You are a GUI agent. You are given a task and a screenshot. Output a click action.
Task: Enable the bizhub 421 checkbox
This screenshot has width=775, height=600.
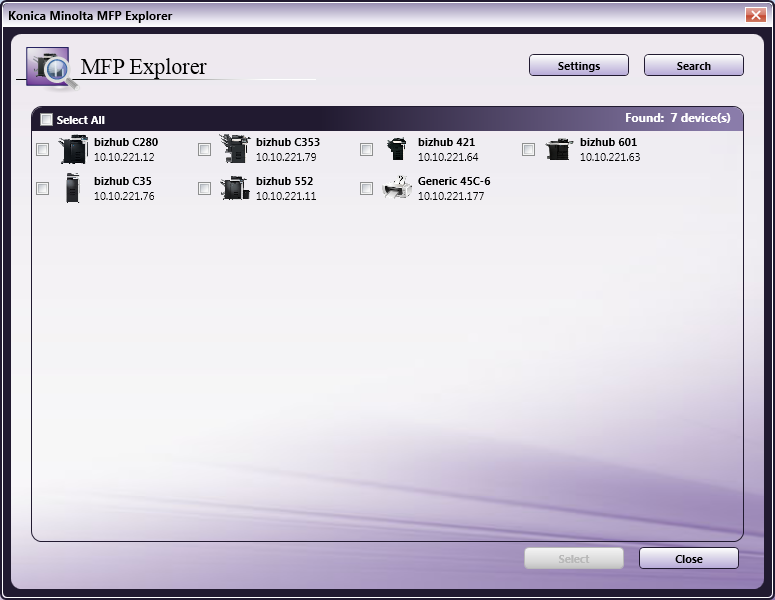[x=366, y=149]
